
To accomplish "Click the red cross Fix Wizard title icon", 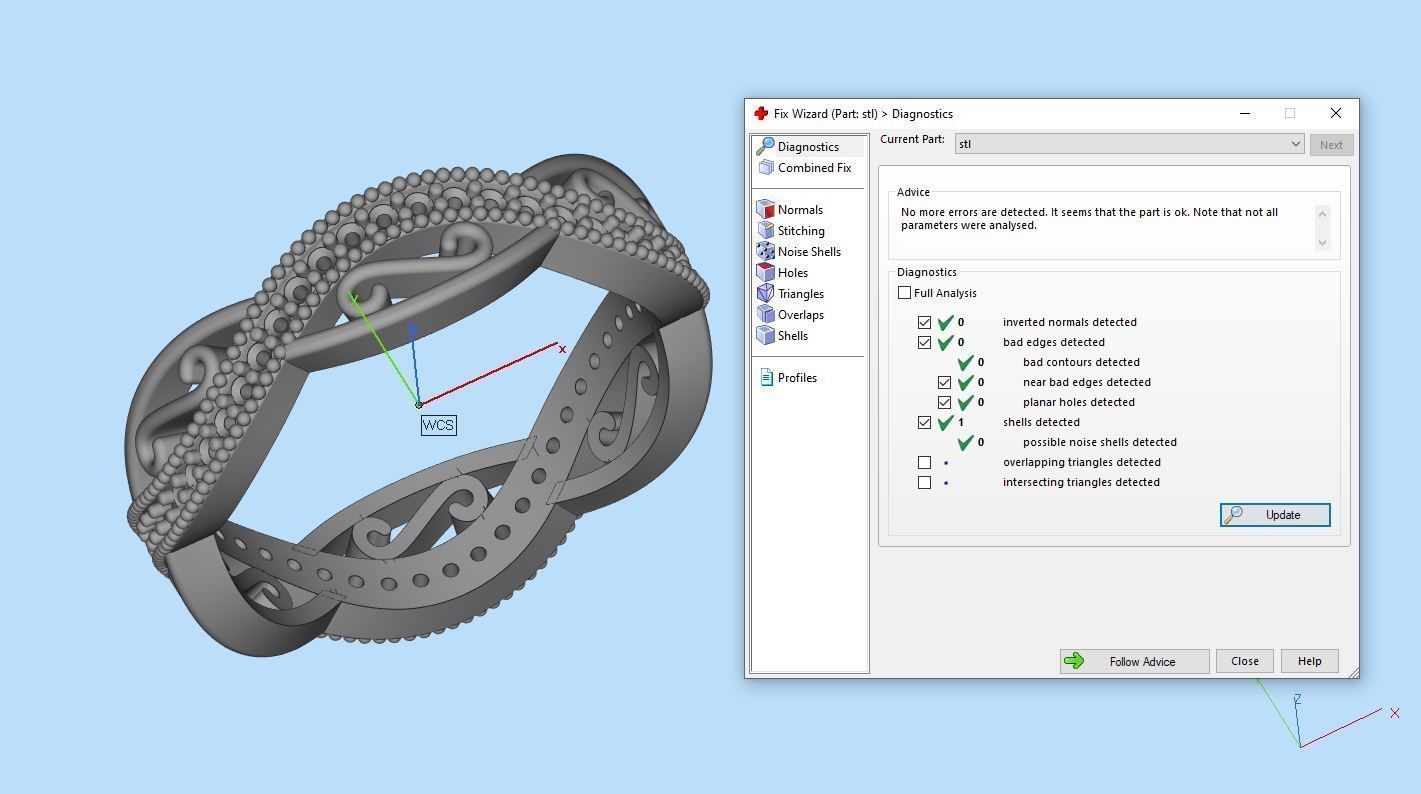I will tap(761, 114).
